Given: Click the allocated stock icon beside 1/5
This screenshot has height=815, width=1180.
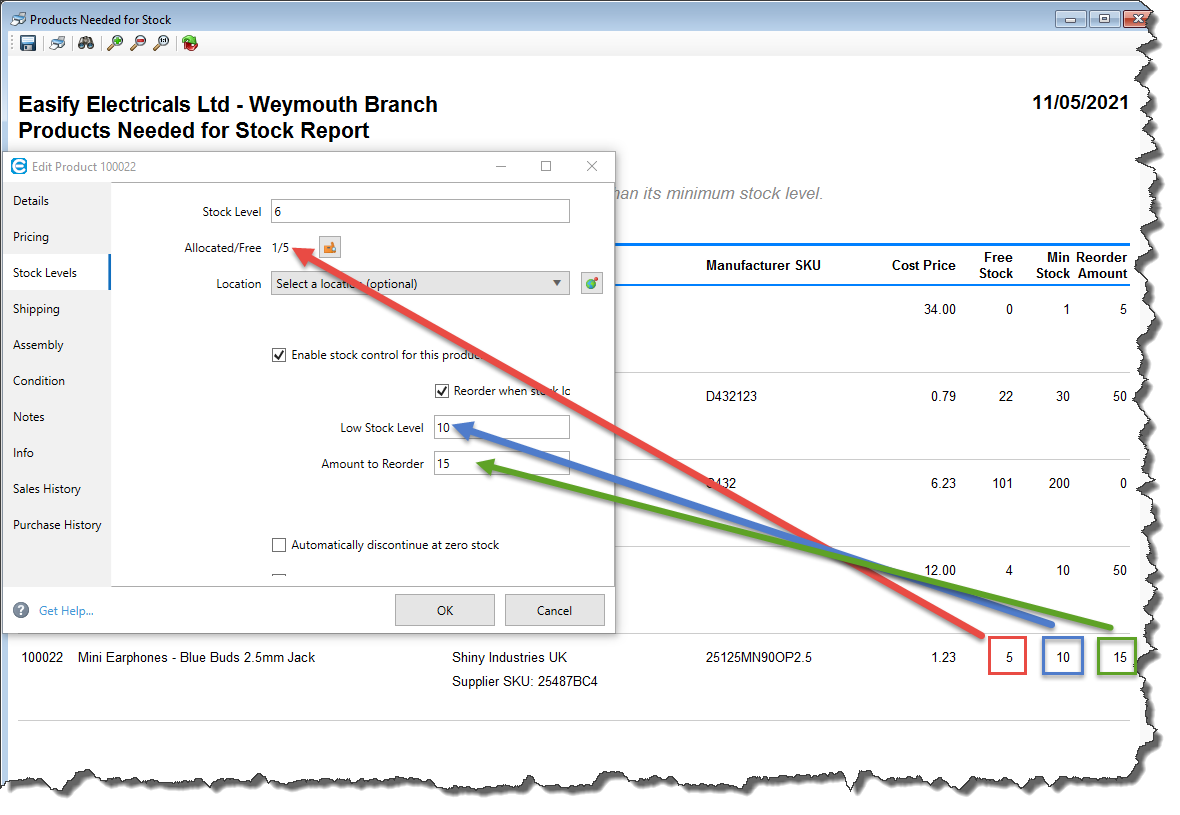Looking at the screenshot, I should 329,248.
